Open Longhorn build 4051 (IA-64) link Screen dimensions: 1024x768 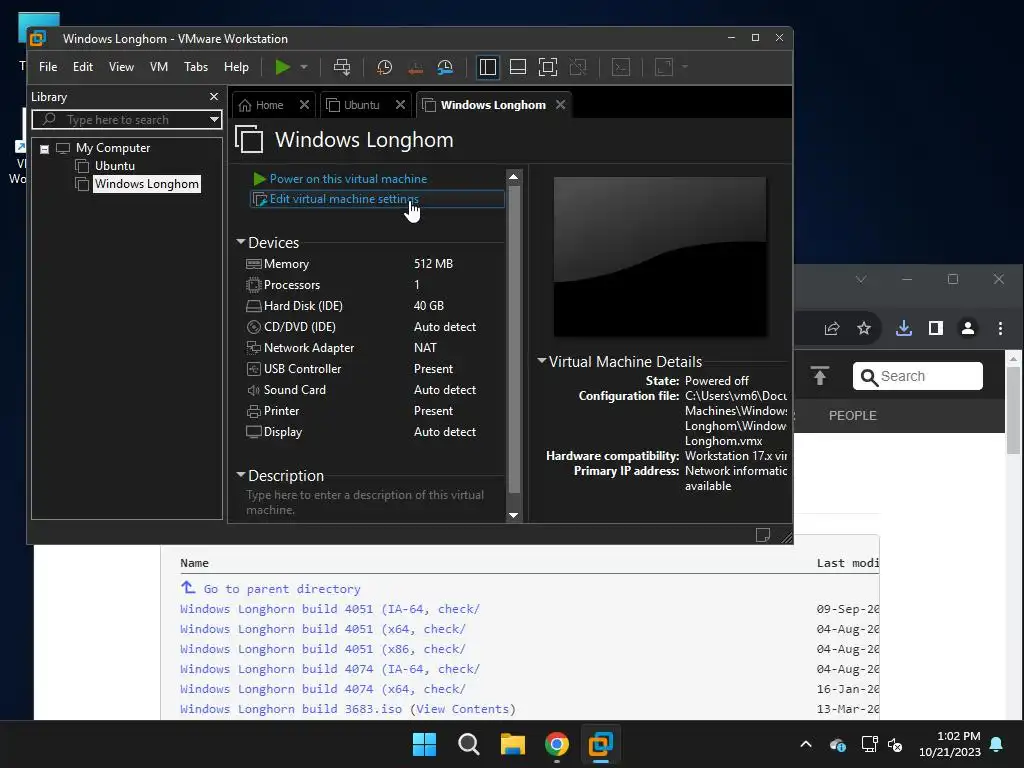tap(330, 609)
